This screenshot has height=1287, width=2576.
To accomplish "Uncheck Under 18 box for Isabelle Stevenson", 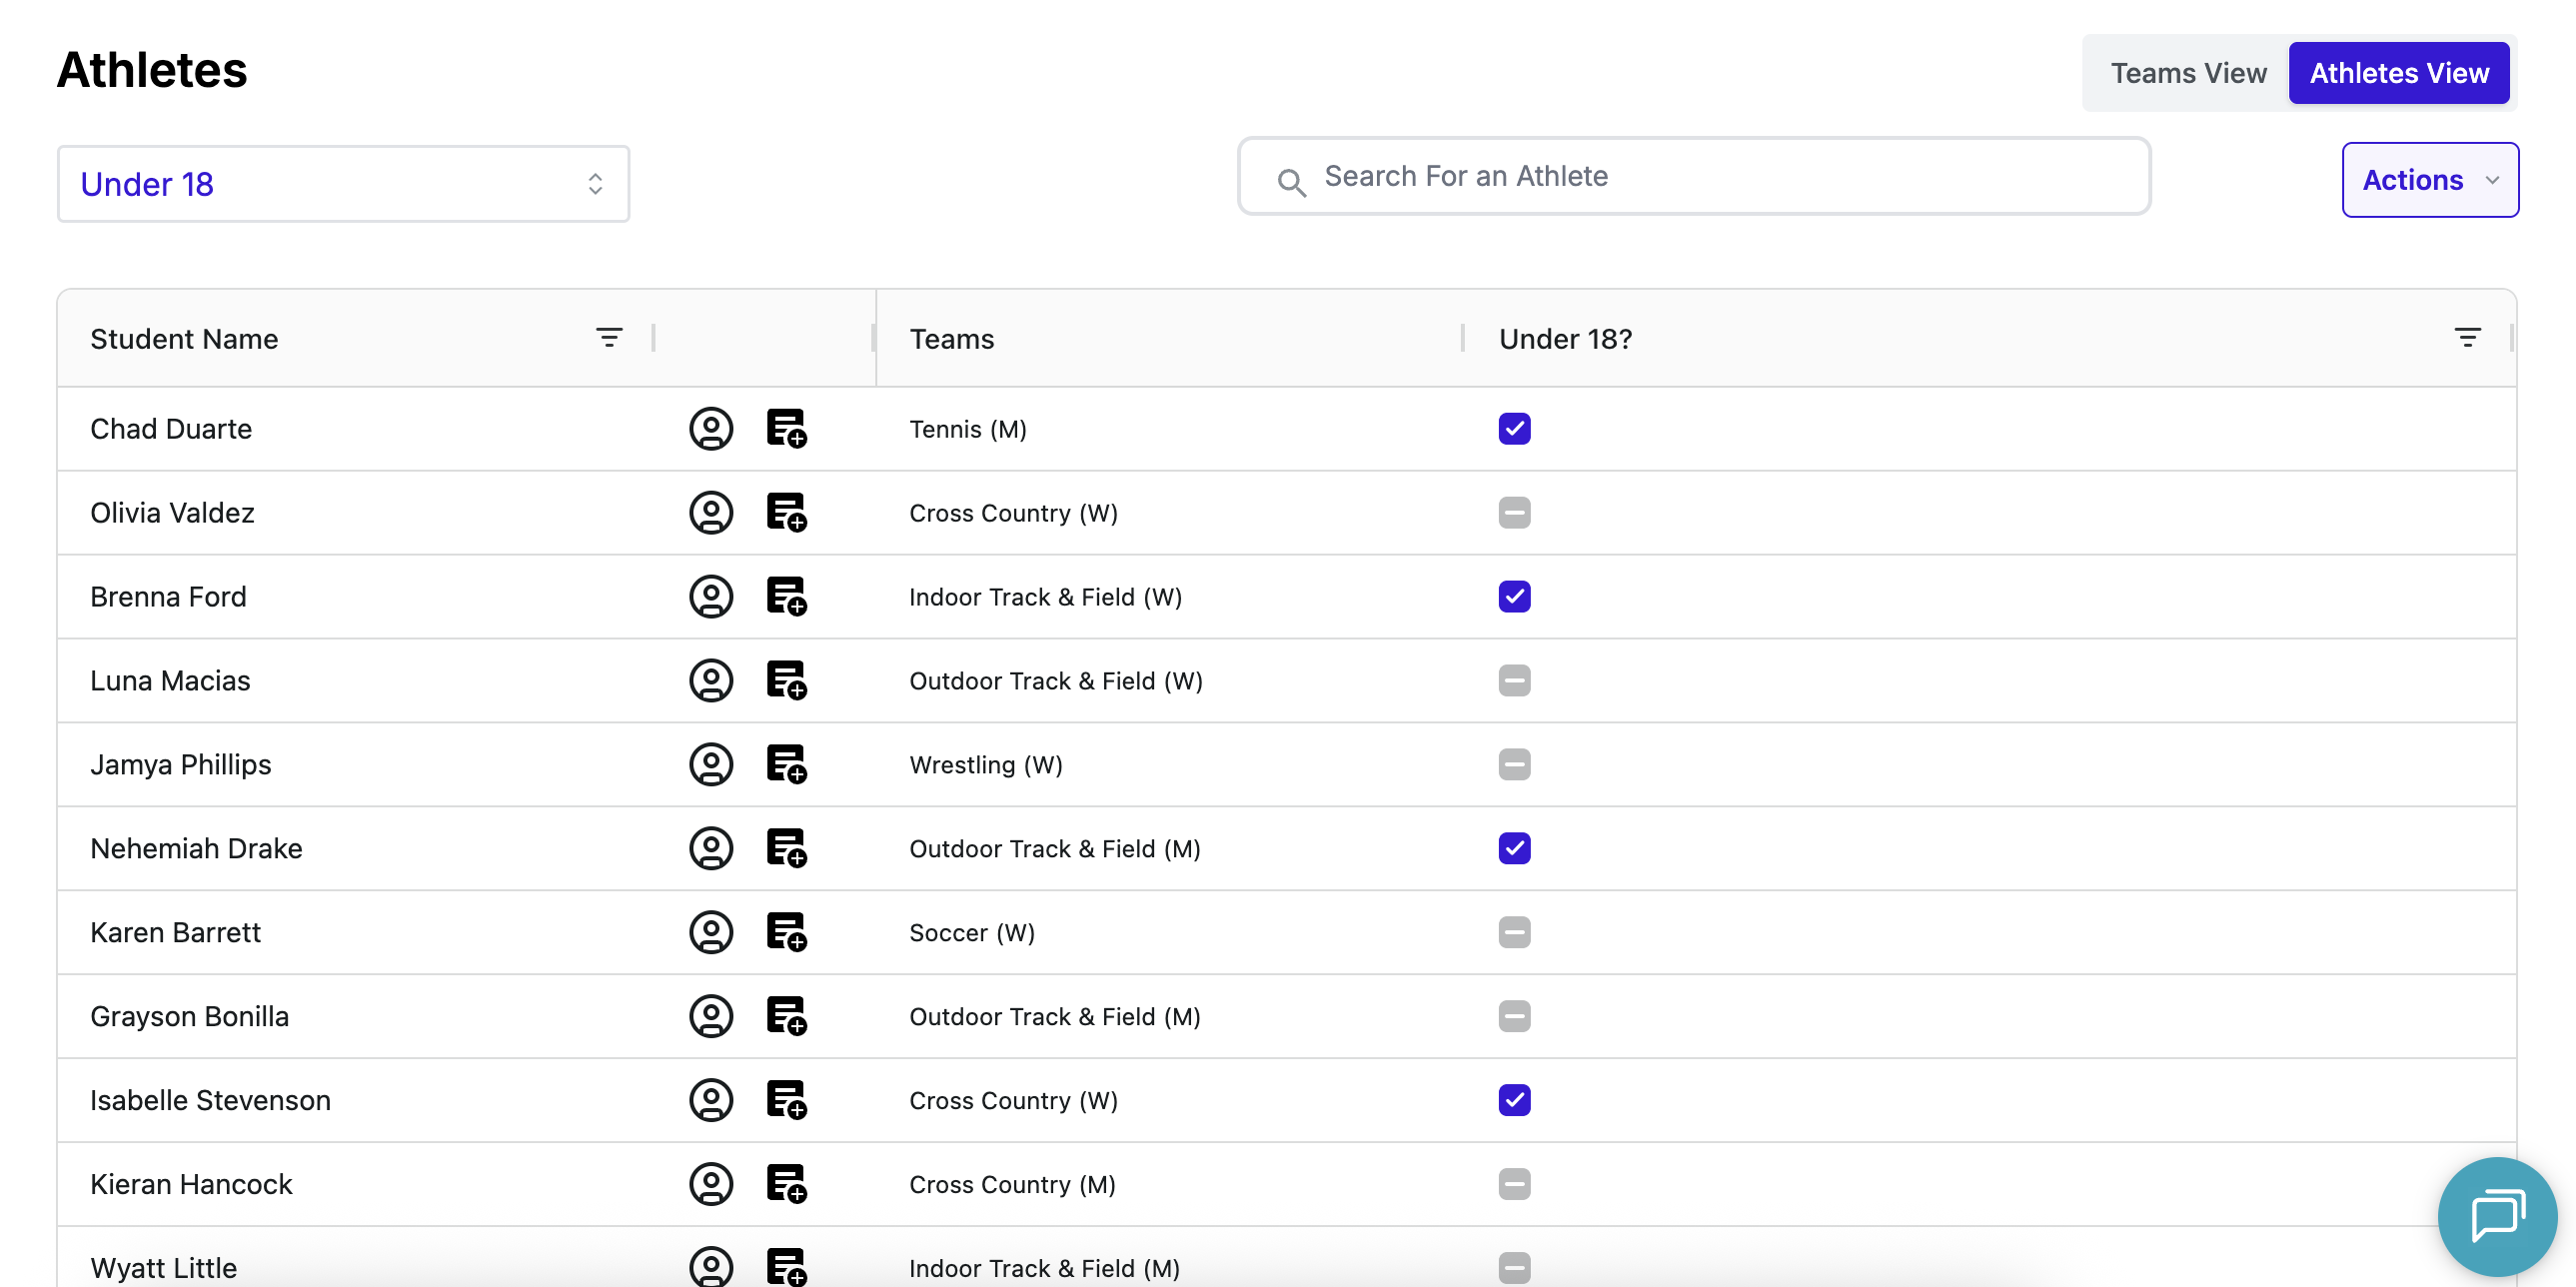I will point(1514,1100).
